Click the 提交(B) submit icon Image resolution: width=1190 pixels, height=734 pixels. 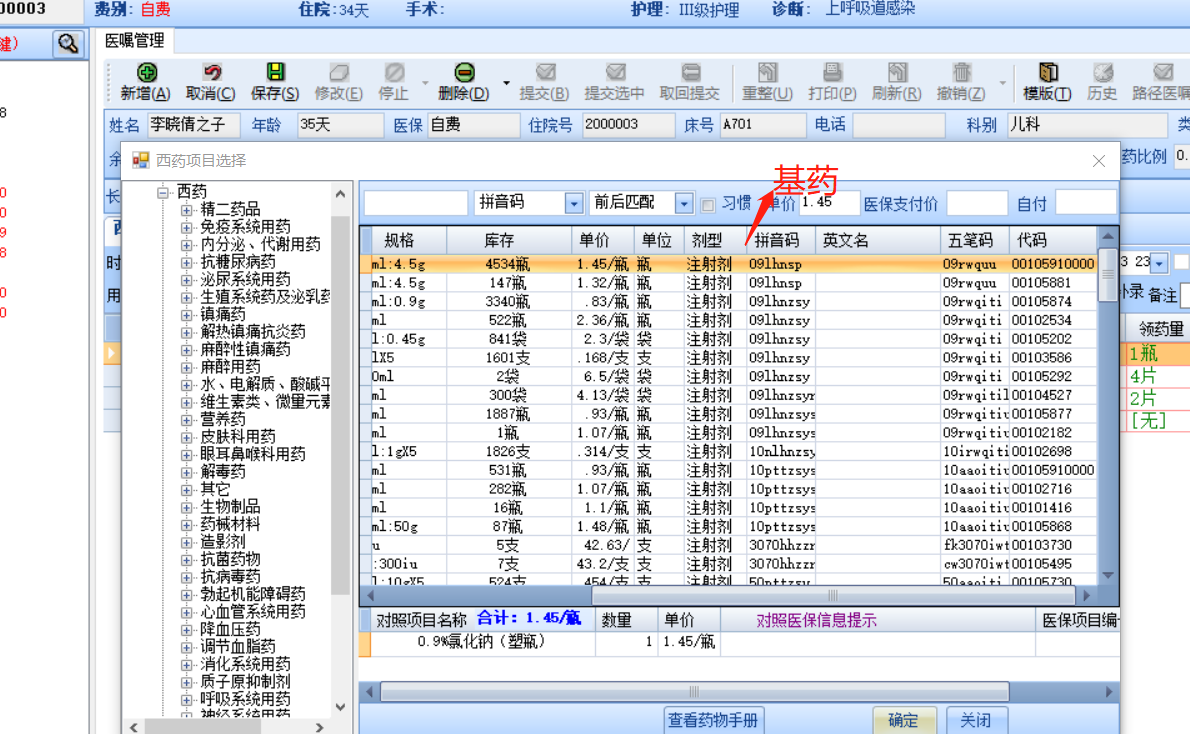[x=545, y=73]
